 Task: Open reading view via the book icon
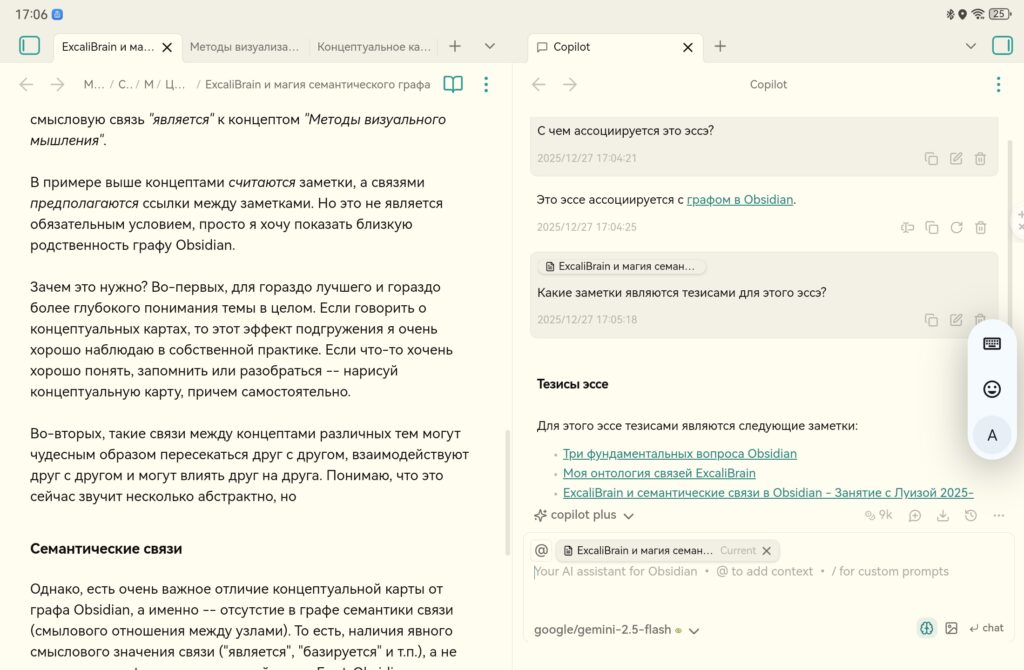452,84
